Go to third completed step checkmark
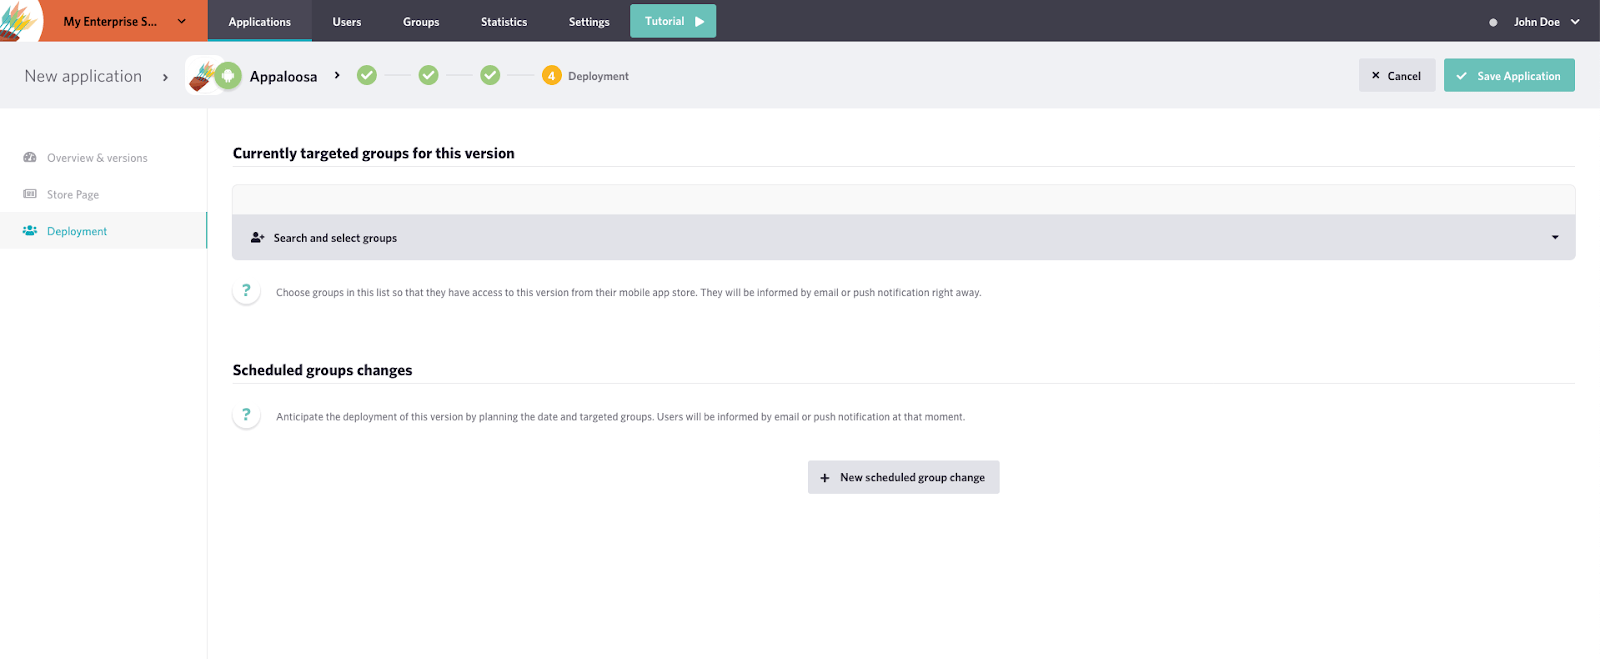The image size is (1600, 659). (x=490, y=75)
